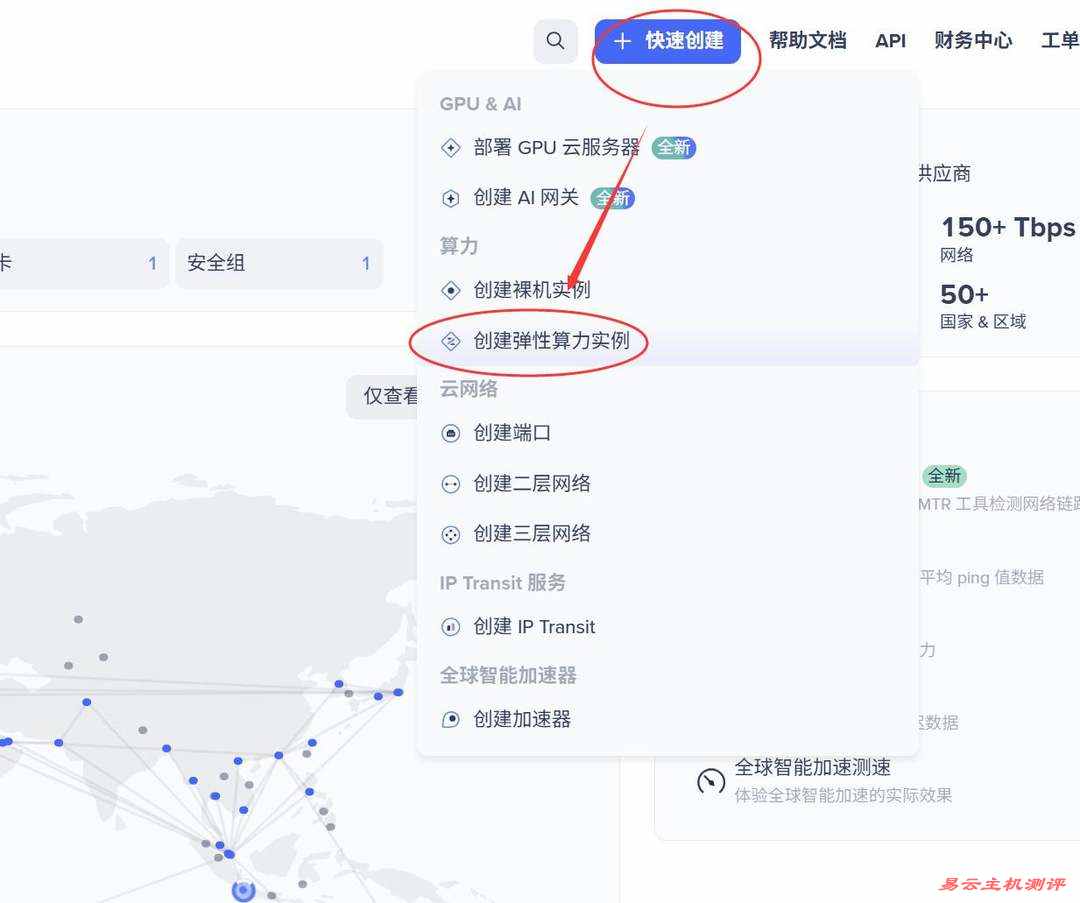The image size is (1080, 903).
Task: Choose 部署 GPU 云服务器 menu entry
Action: point(556,148)
